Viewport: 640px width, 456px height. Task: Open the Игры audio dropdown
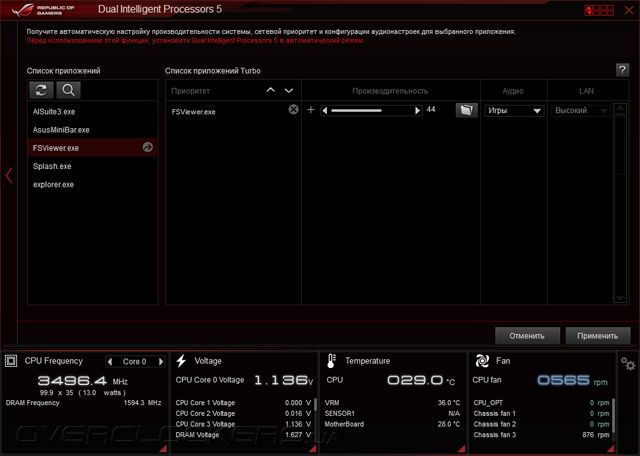click(x=514, y=111)
